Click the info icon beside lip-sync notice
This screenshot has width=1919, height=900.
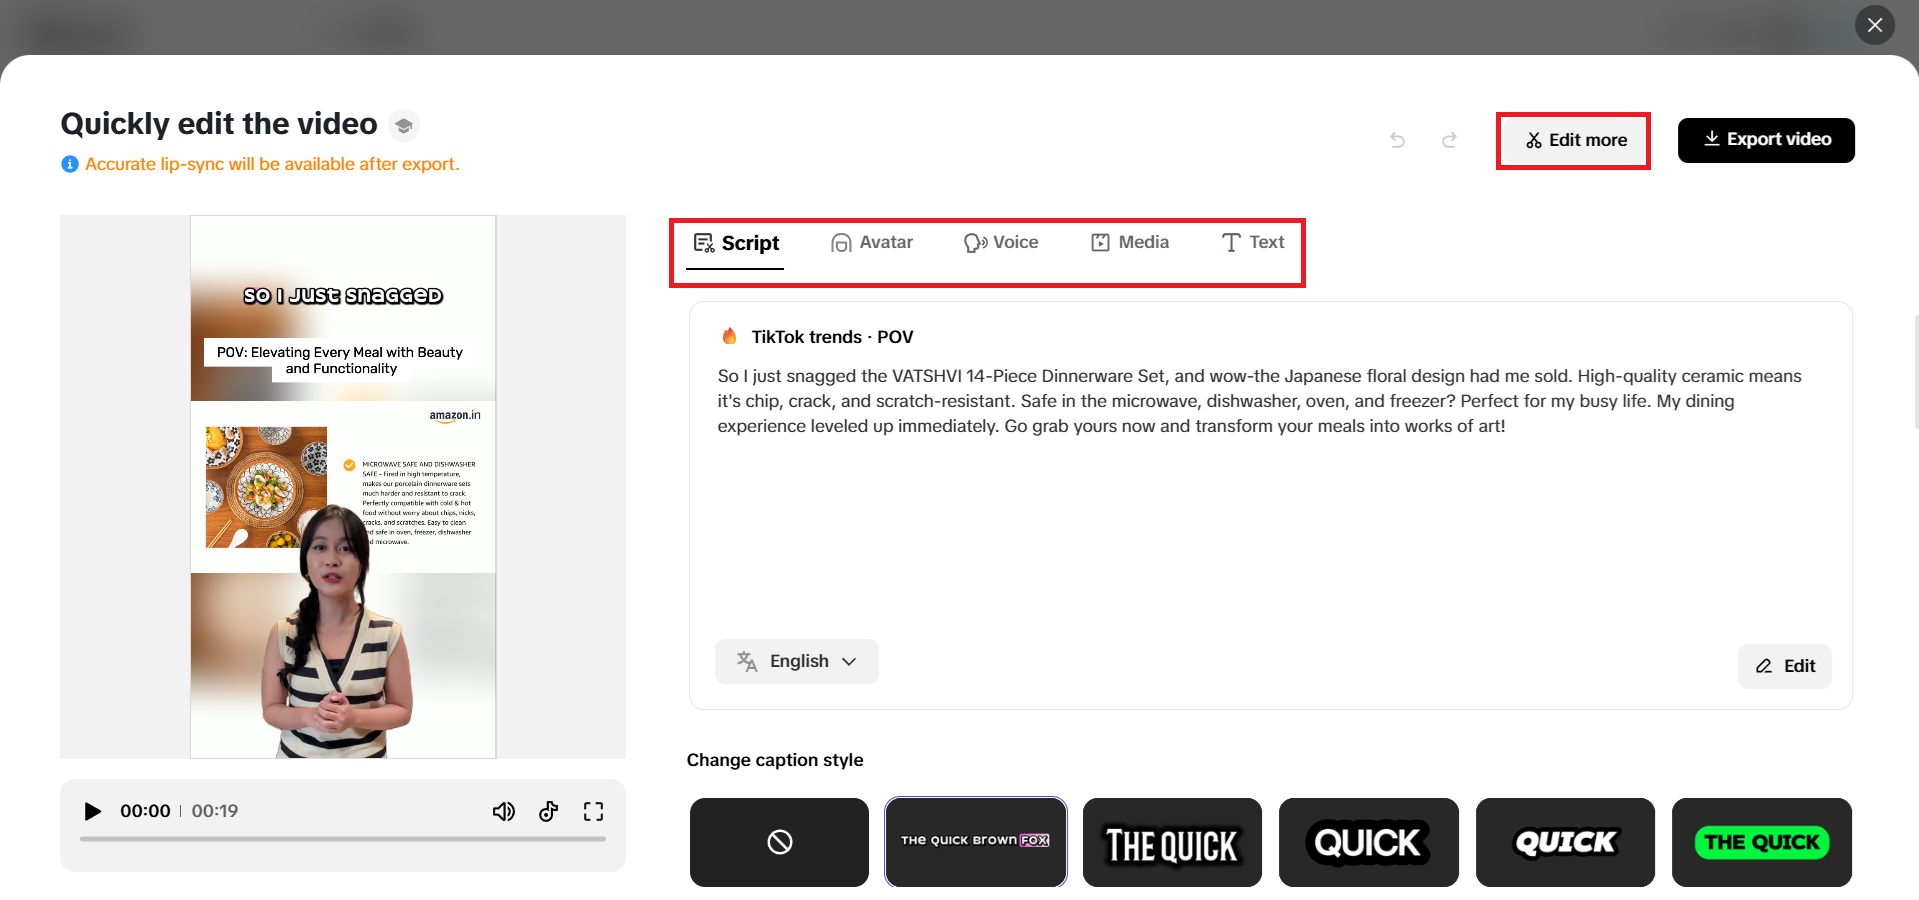pos(70,164)
